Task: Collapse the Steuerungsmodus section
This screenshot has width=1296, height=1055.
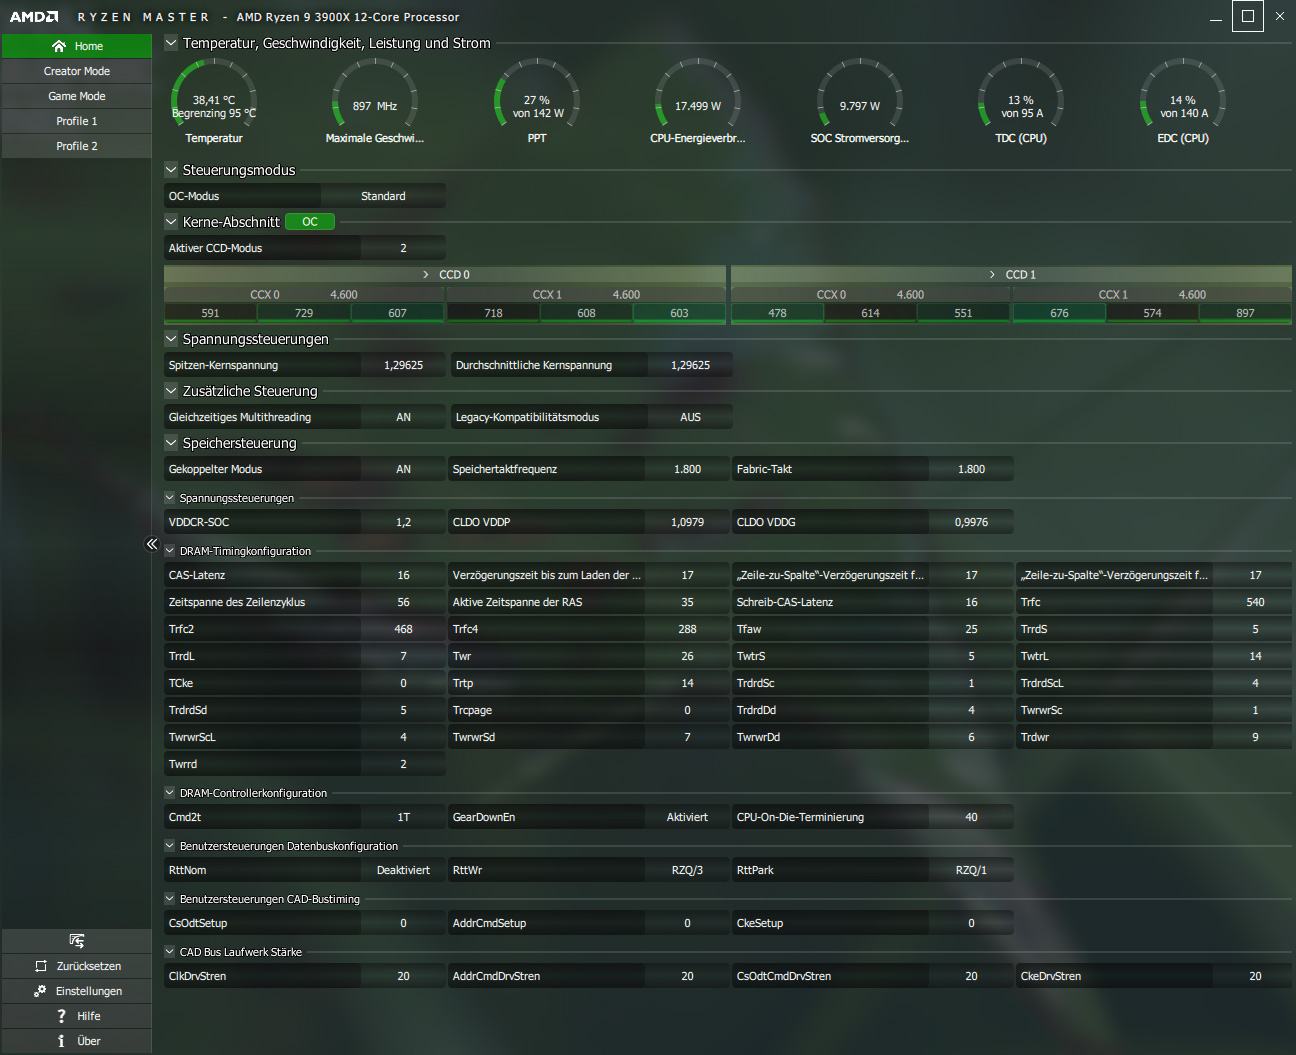Action: pyautogui.click(x=171, y=170)
